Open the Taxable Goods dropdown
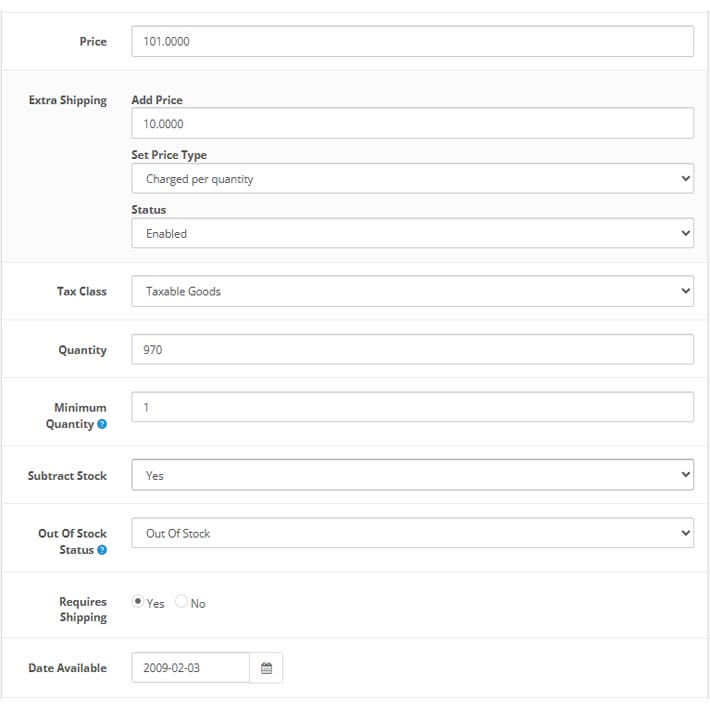 413,291
